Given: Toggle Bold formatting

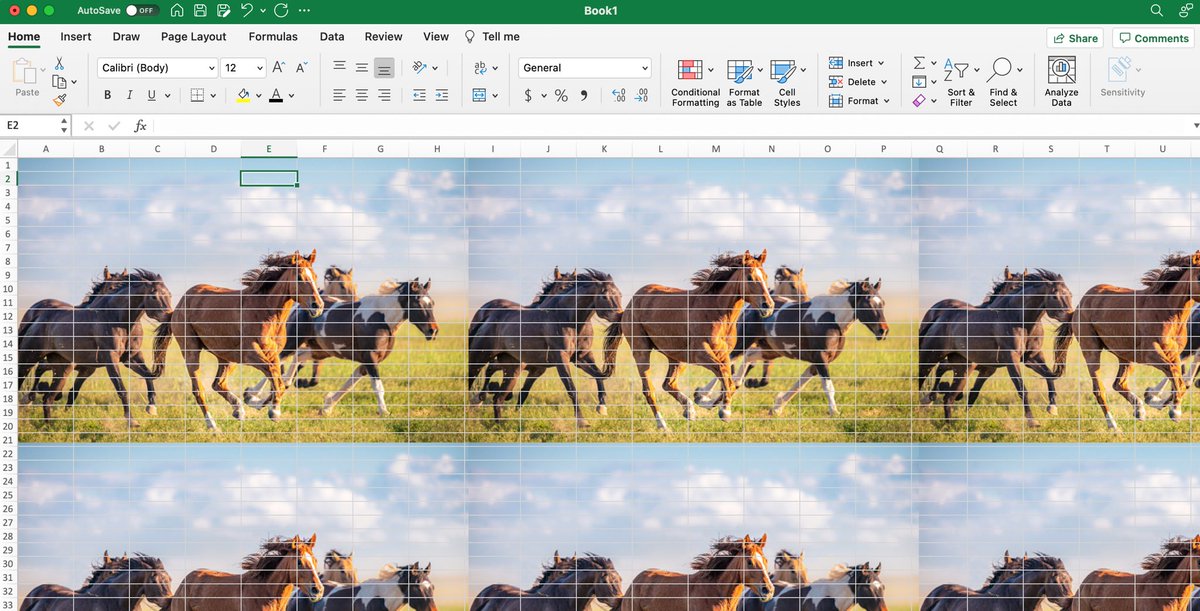Looking at the screenshot, I should click(x=108, y=95).
